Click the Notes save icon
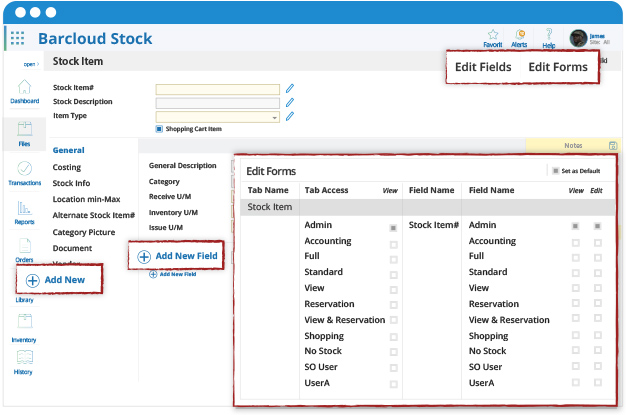Screen dimensions: 626x415 click(x=613, y=146)
